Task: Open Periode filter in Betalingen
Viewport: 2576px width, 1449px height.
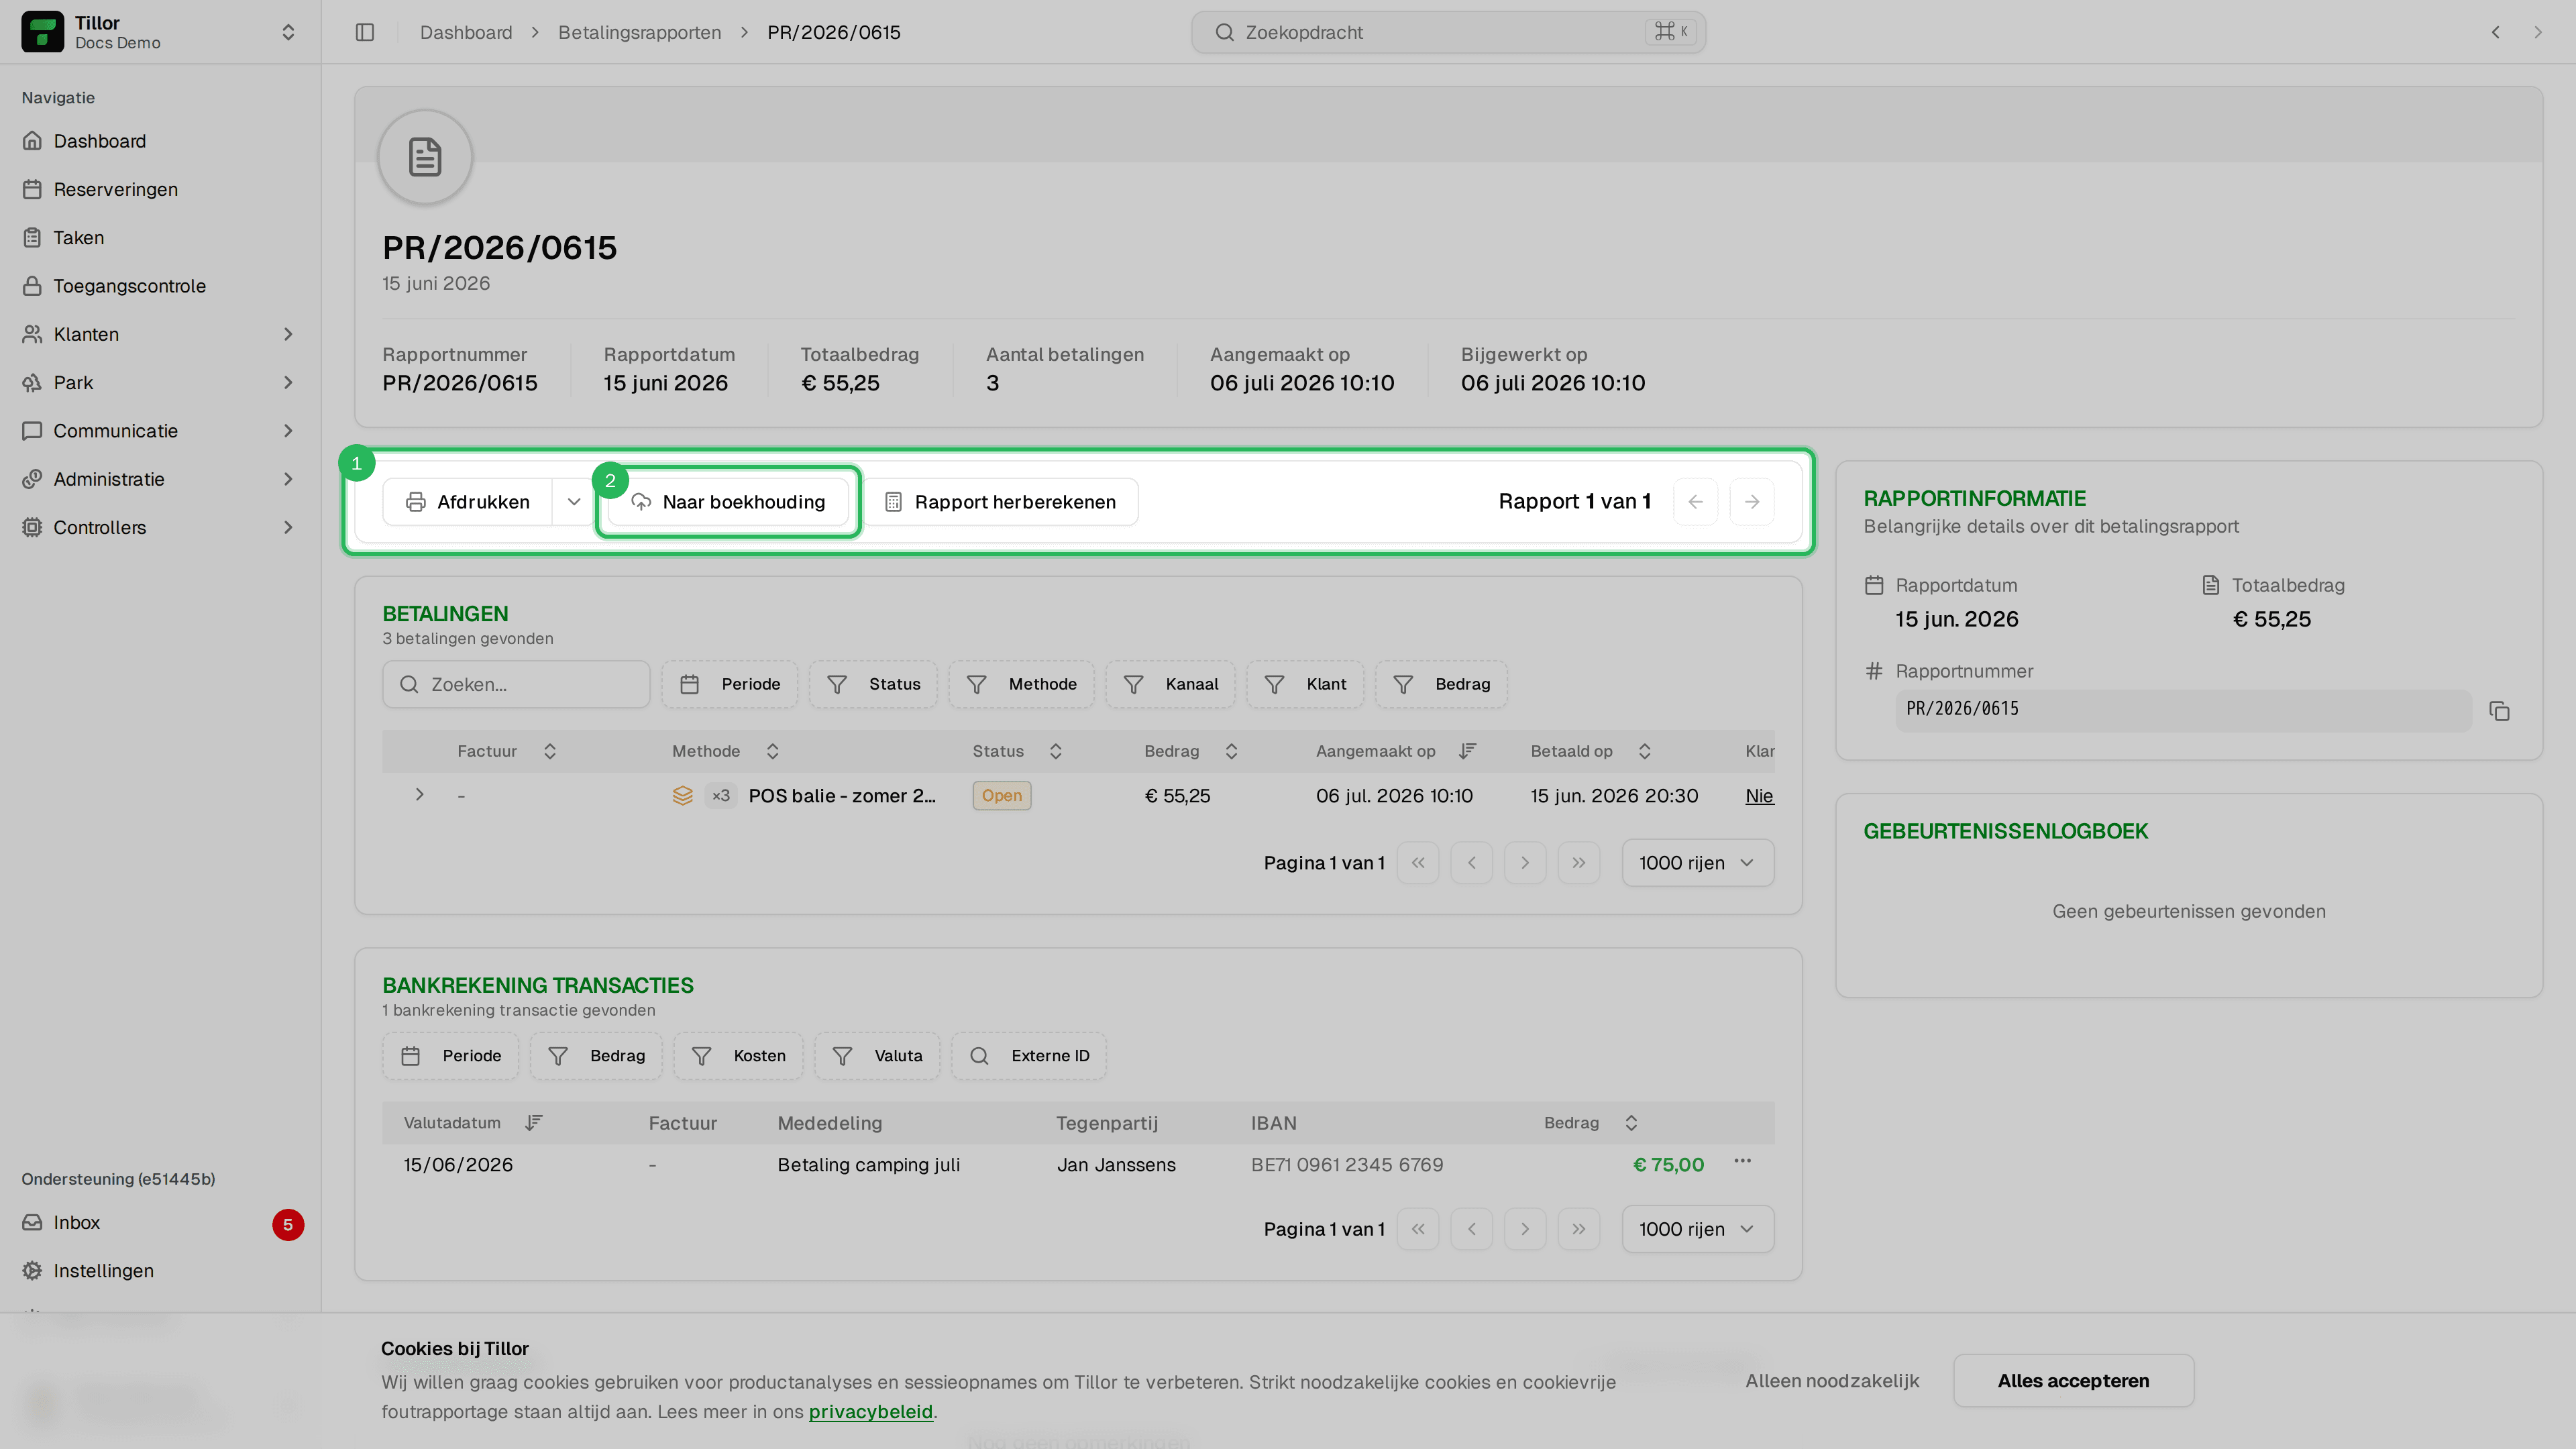Action: [730, 684]
